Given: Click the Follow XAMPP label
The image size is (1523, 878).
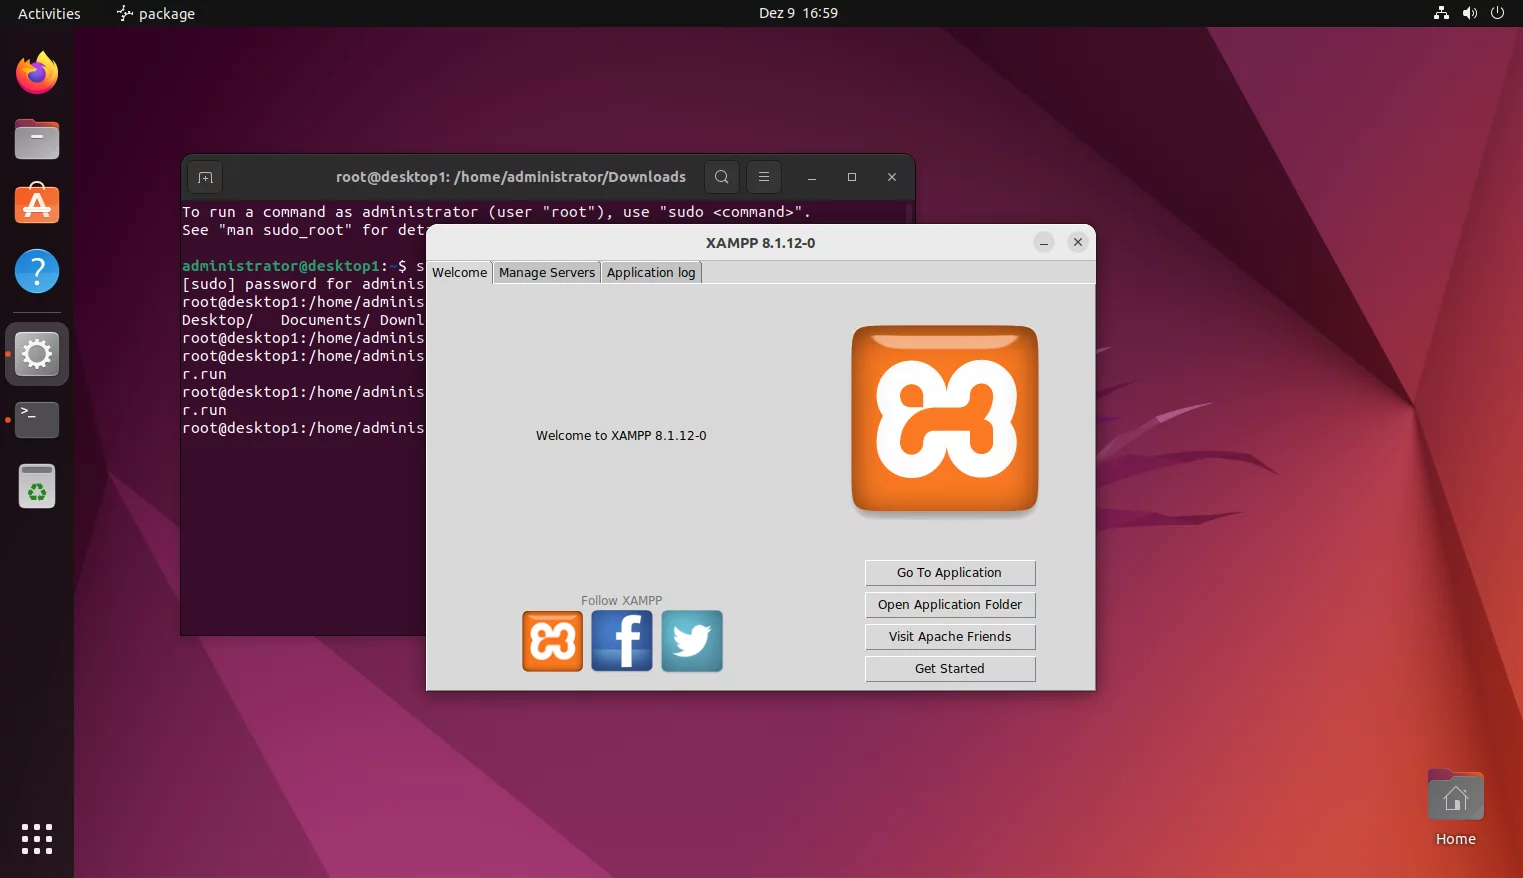Looking at the screenshot, I should pos(622,601).
